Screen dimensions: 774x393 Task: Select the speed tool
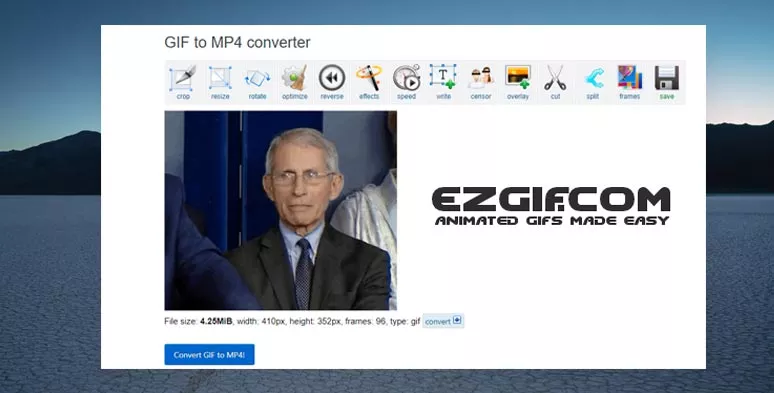pyautogui.click(x=406, y=82)
